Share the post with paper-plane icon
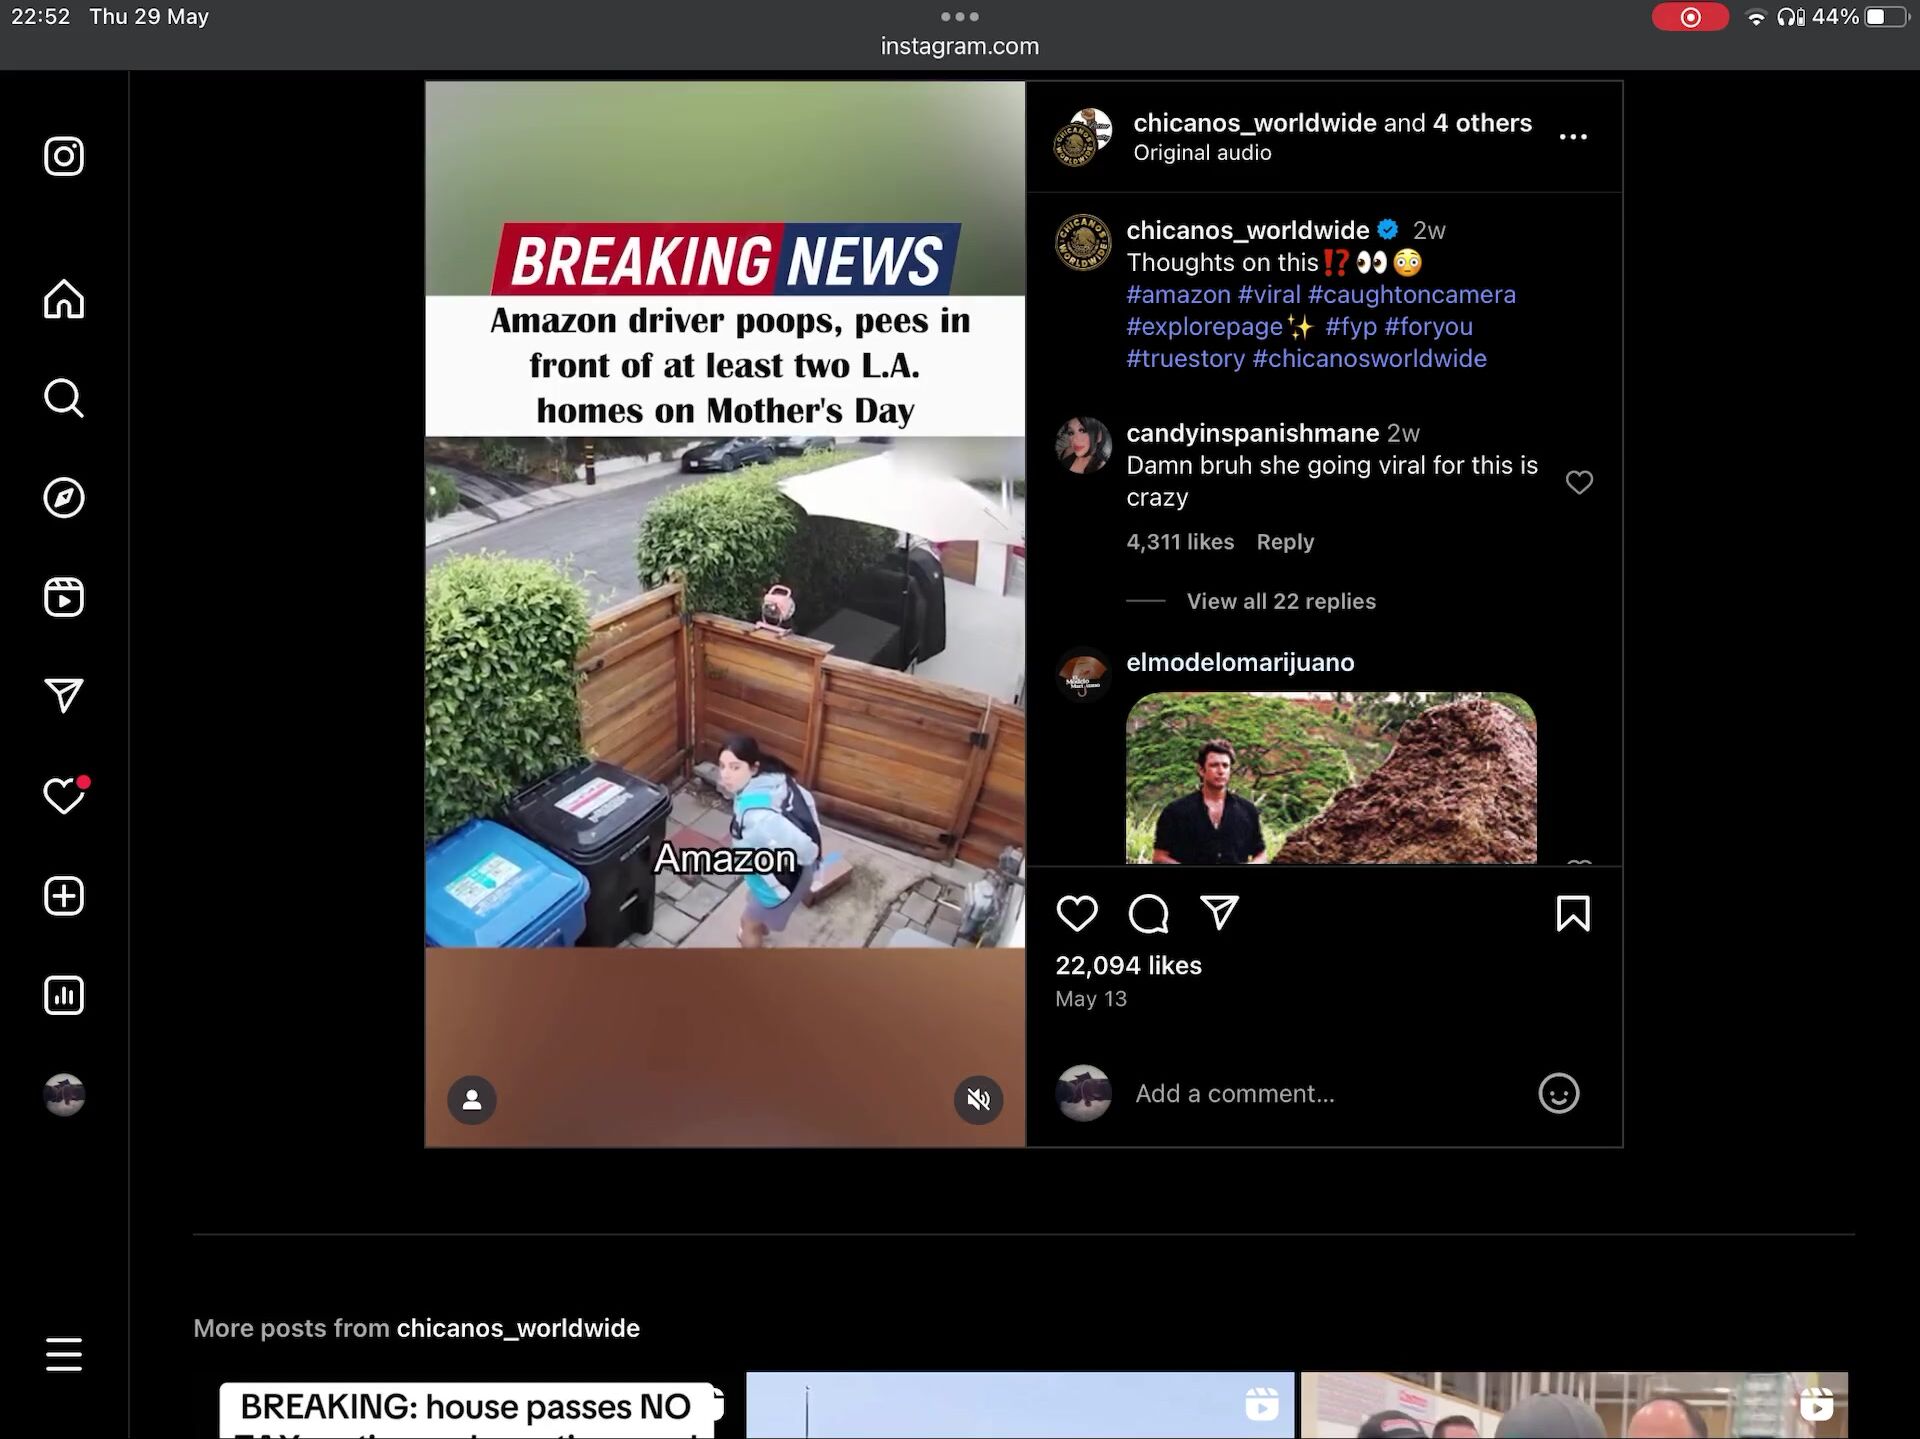 1219,913
